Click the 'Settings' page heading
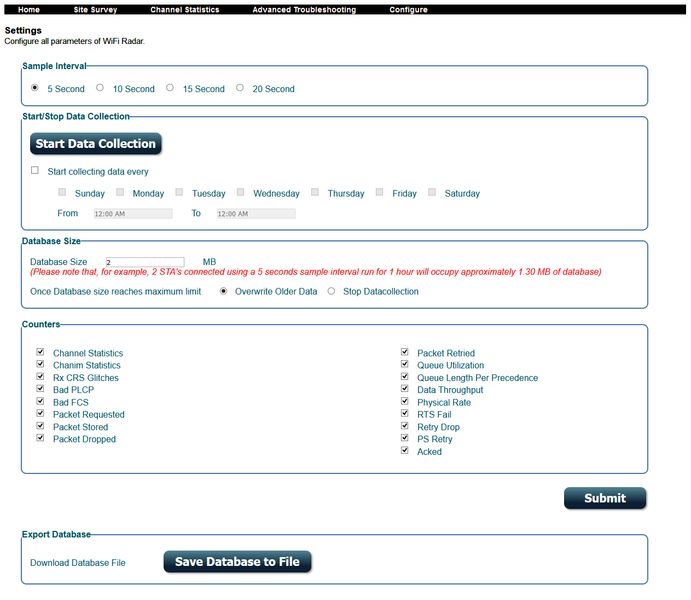This screenshot has height=600, width=691. pyautogui.click(x=23, y=30)
